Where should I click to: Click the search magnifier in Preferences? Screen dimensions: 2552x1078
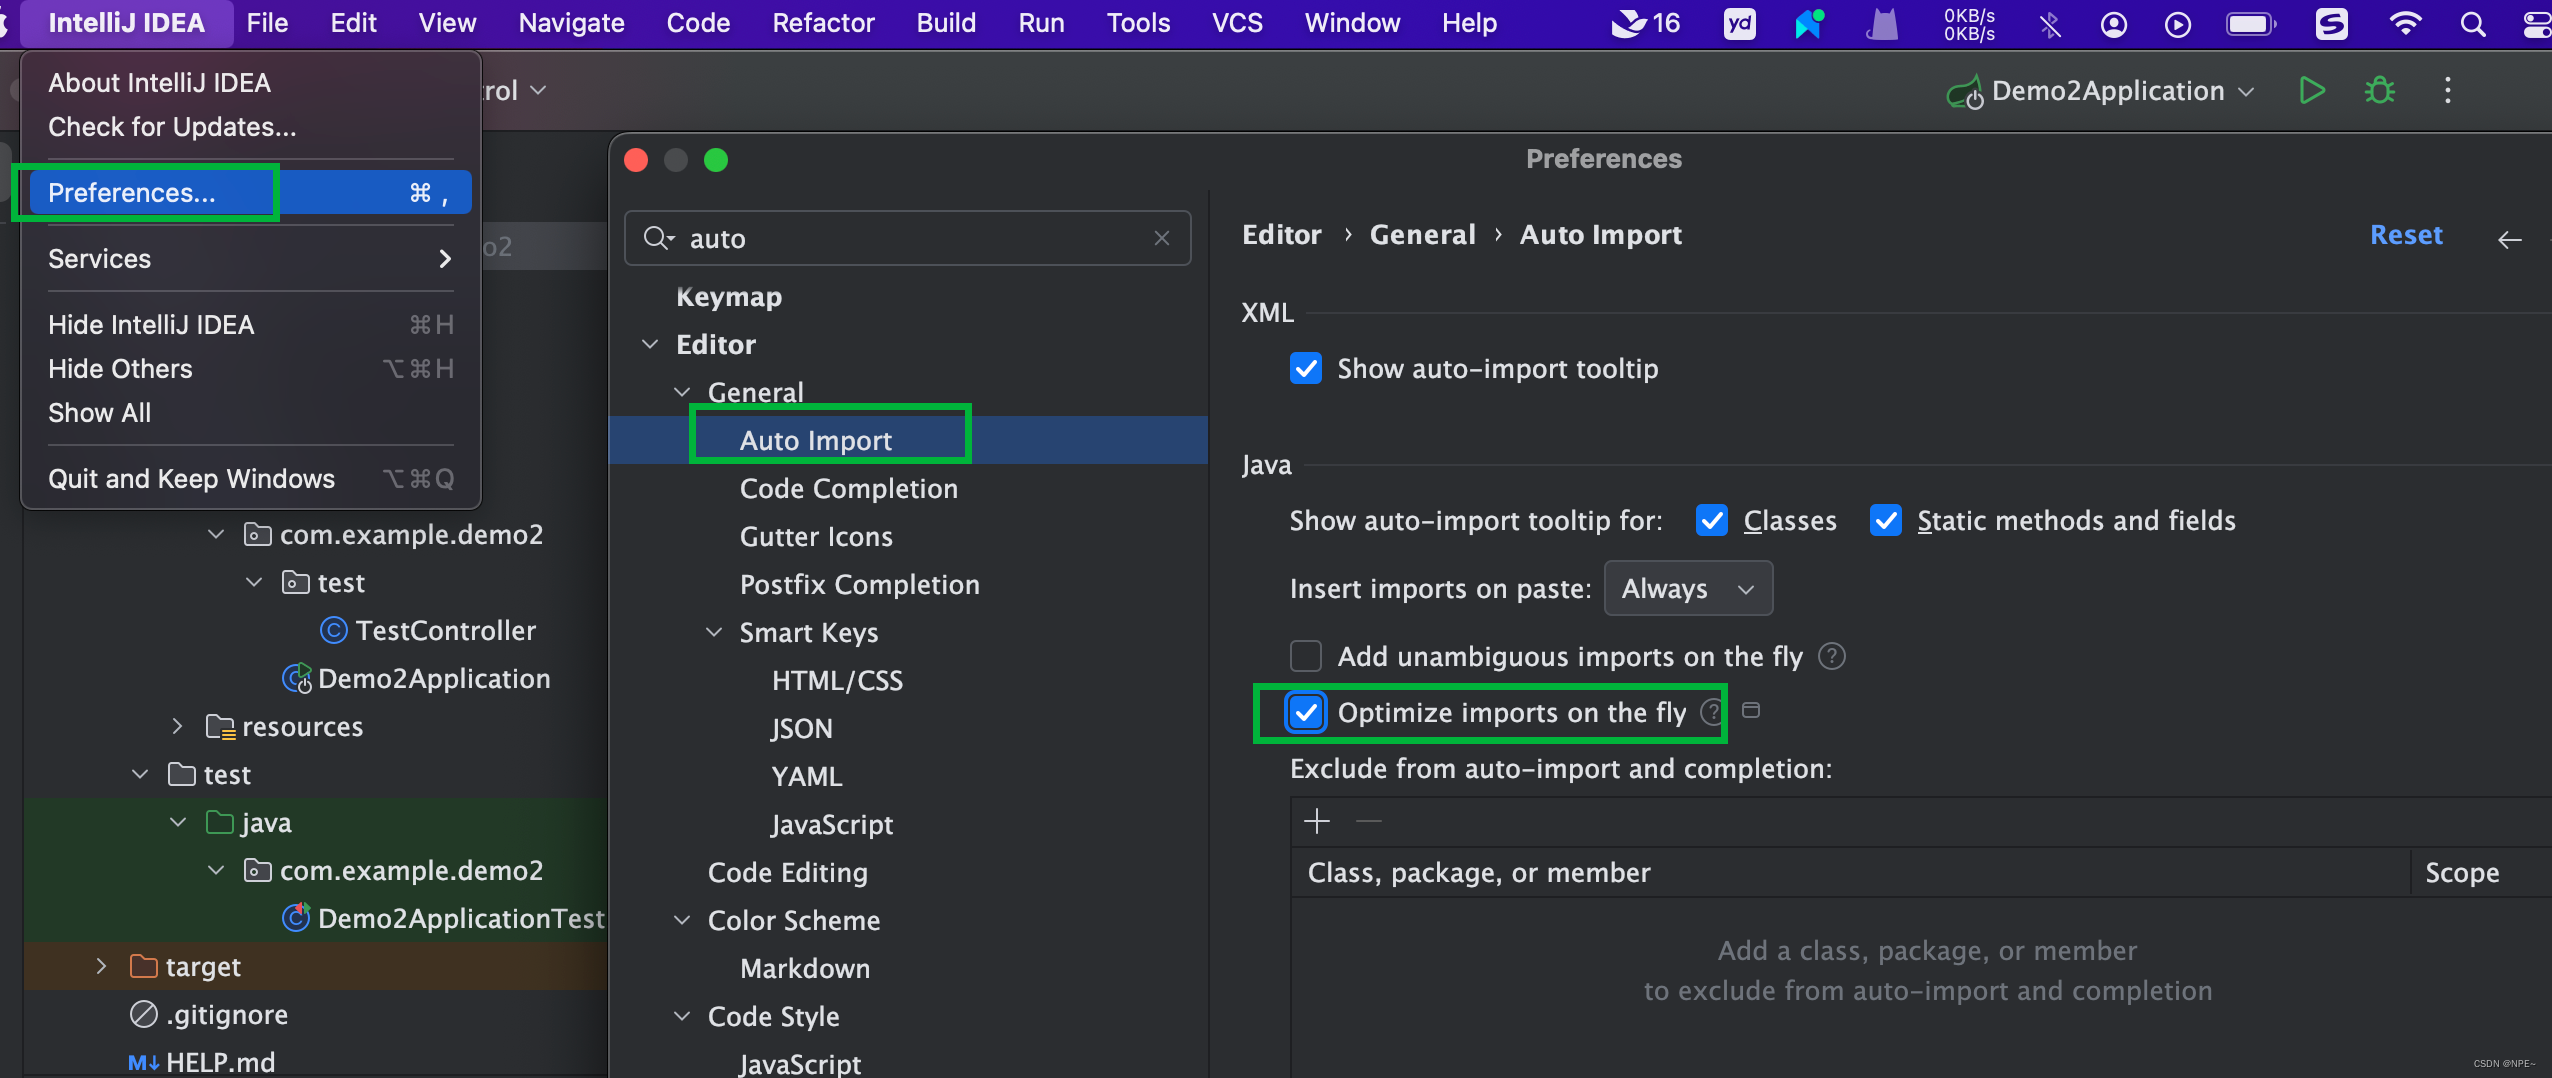click(x=658, y=238)
